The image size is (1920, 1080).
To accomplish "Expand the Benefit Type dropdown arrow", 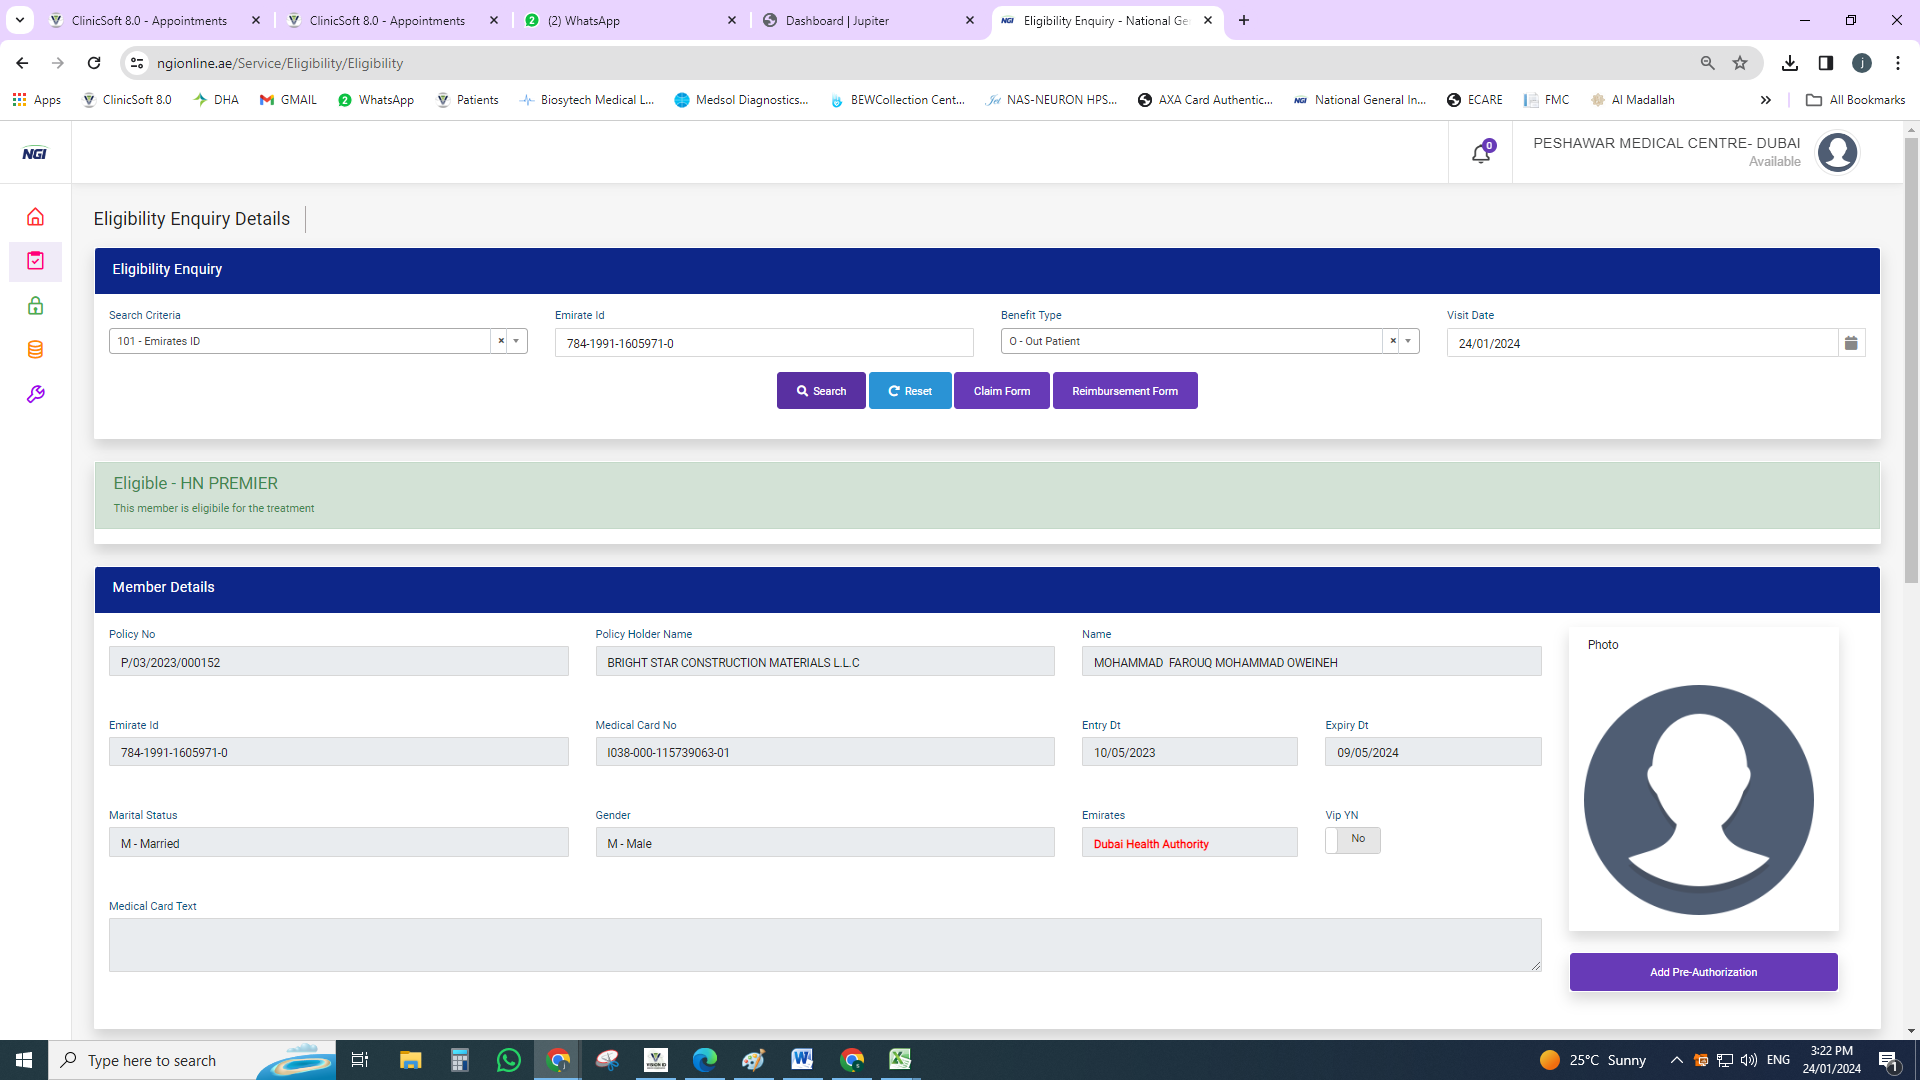I will click(1408, 341).
